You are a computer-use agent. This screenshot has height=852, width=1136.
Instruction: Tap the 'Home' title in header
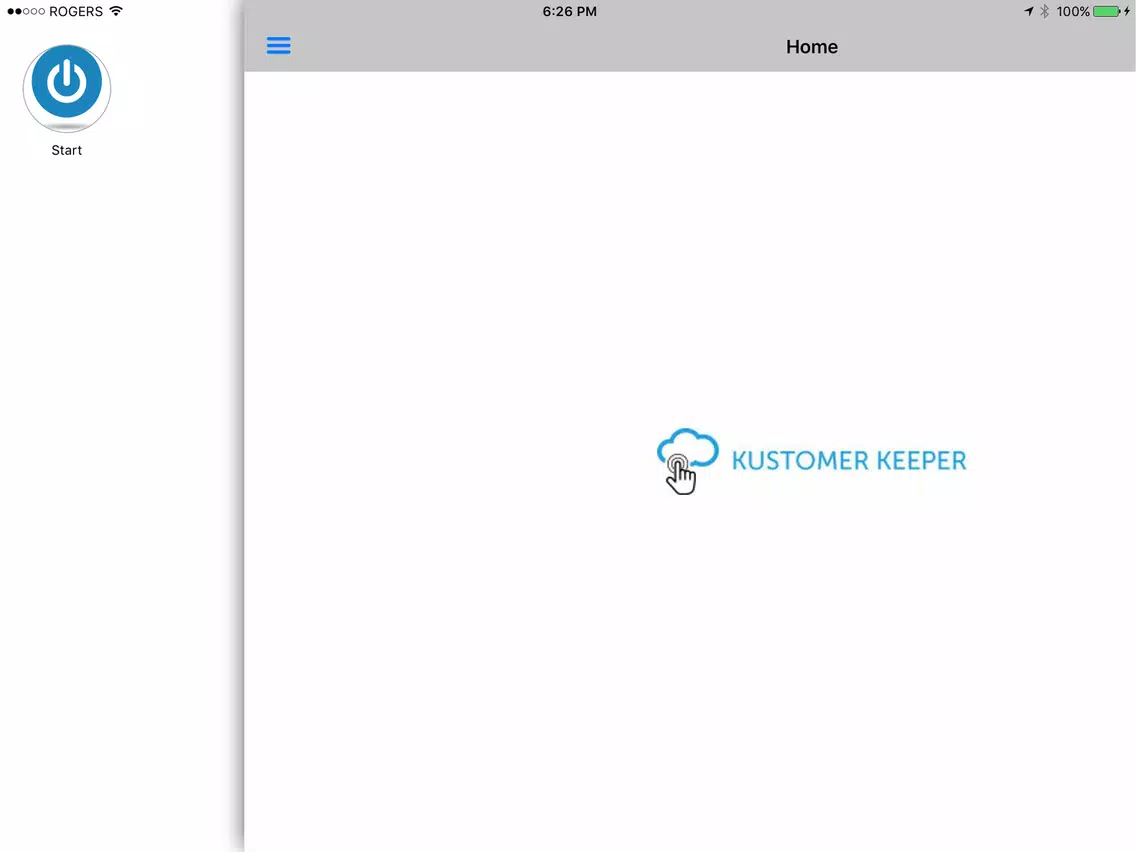tap(811, 46)
